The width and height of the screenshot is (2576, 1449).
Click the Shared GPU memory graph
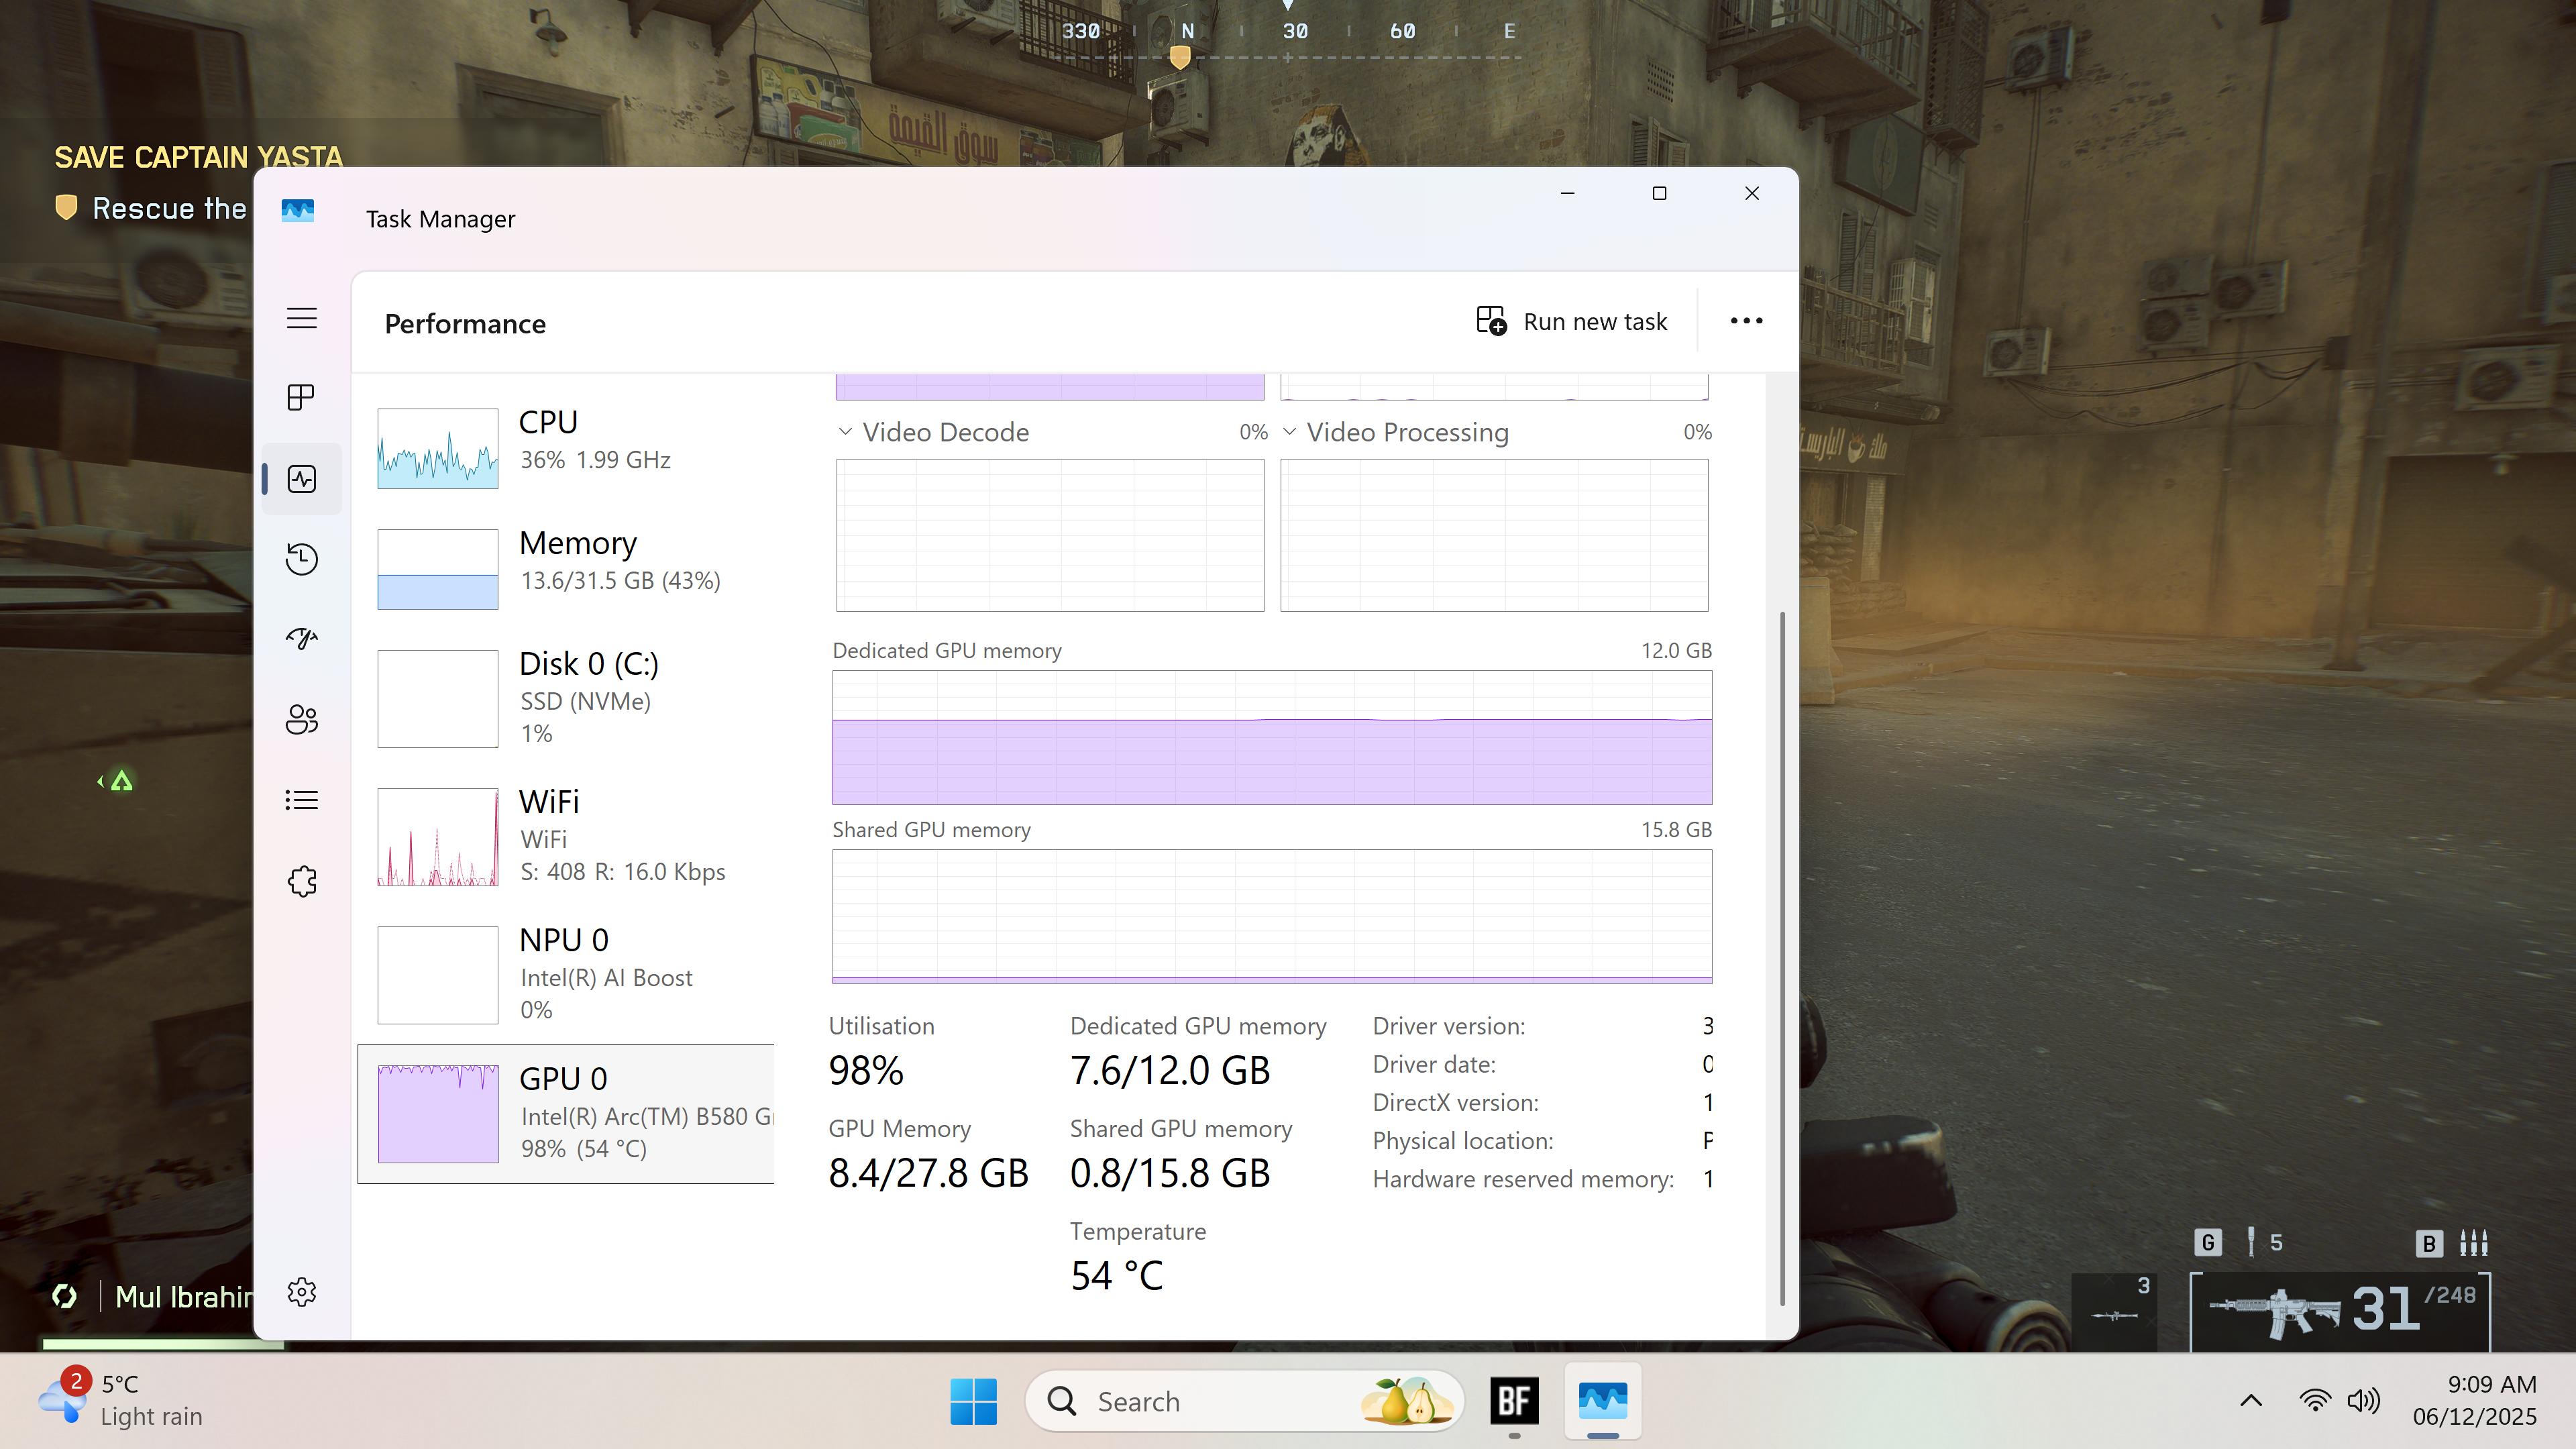point(1272,917)
